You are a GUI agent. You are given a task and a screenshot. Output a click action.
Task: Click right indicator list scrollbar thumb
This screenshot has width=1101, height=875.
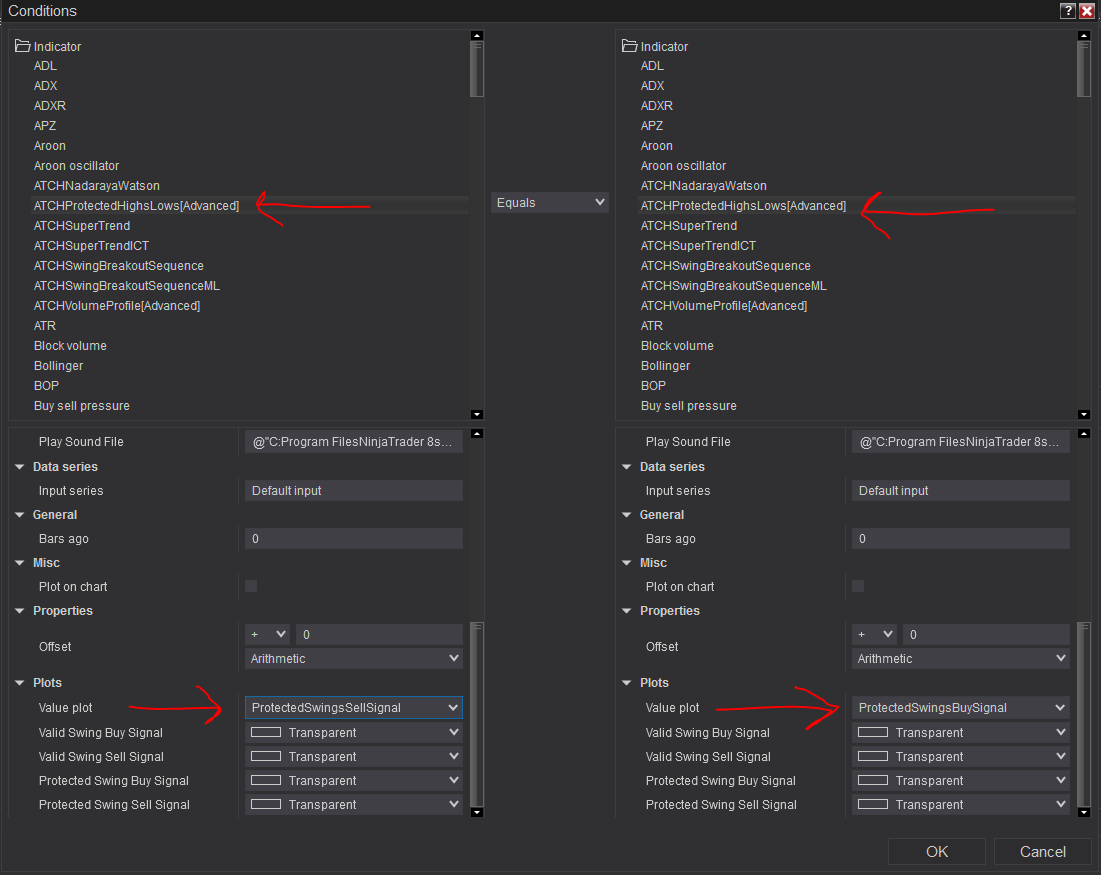coord(1083,69)
